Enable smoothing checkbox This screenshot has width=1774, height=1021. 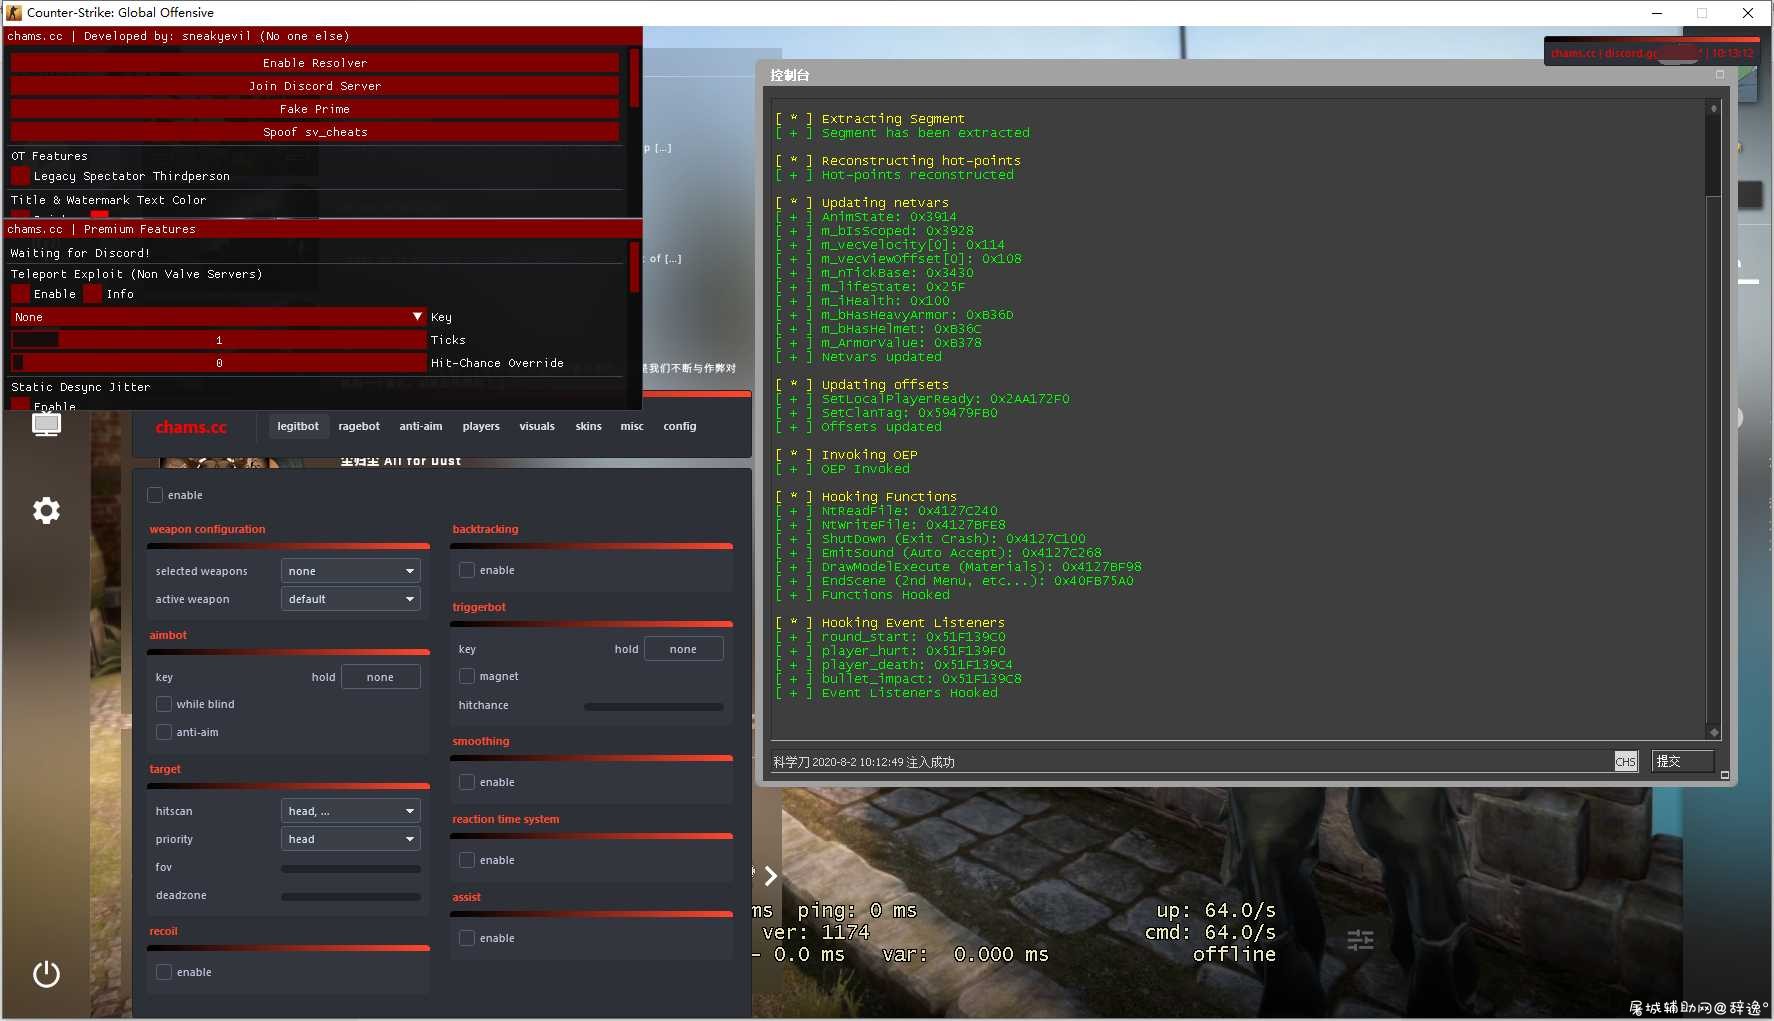click(x=467, y=782)
